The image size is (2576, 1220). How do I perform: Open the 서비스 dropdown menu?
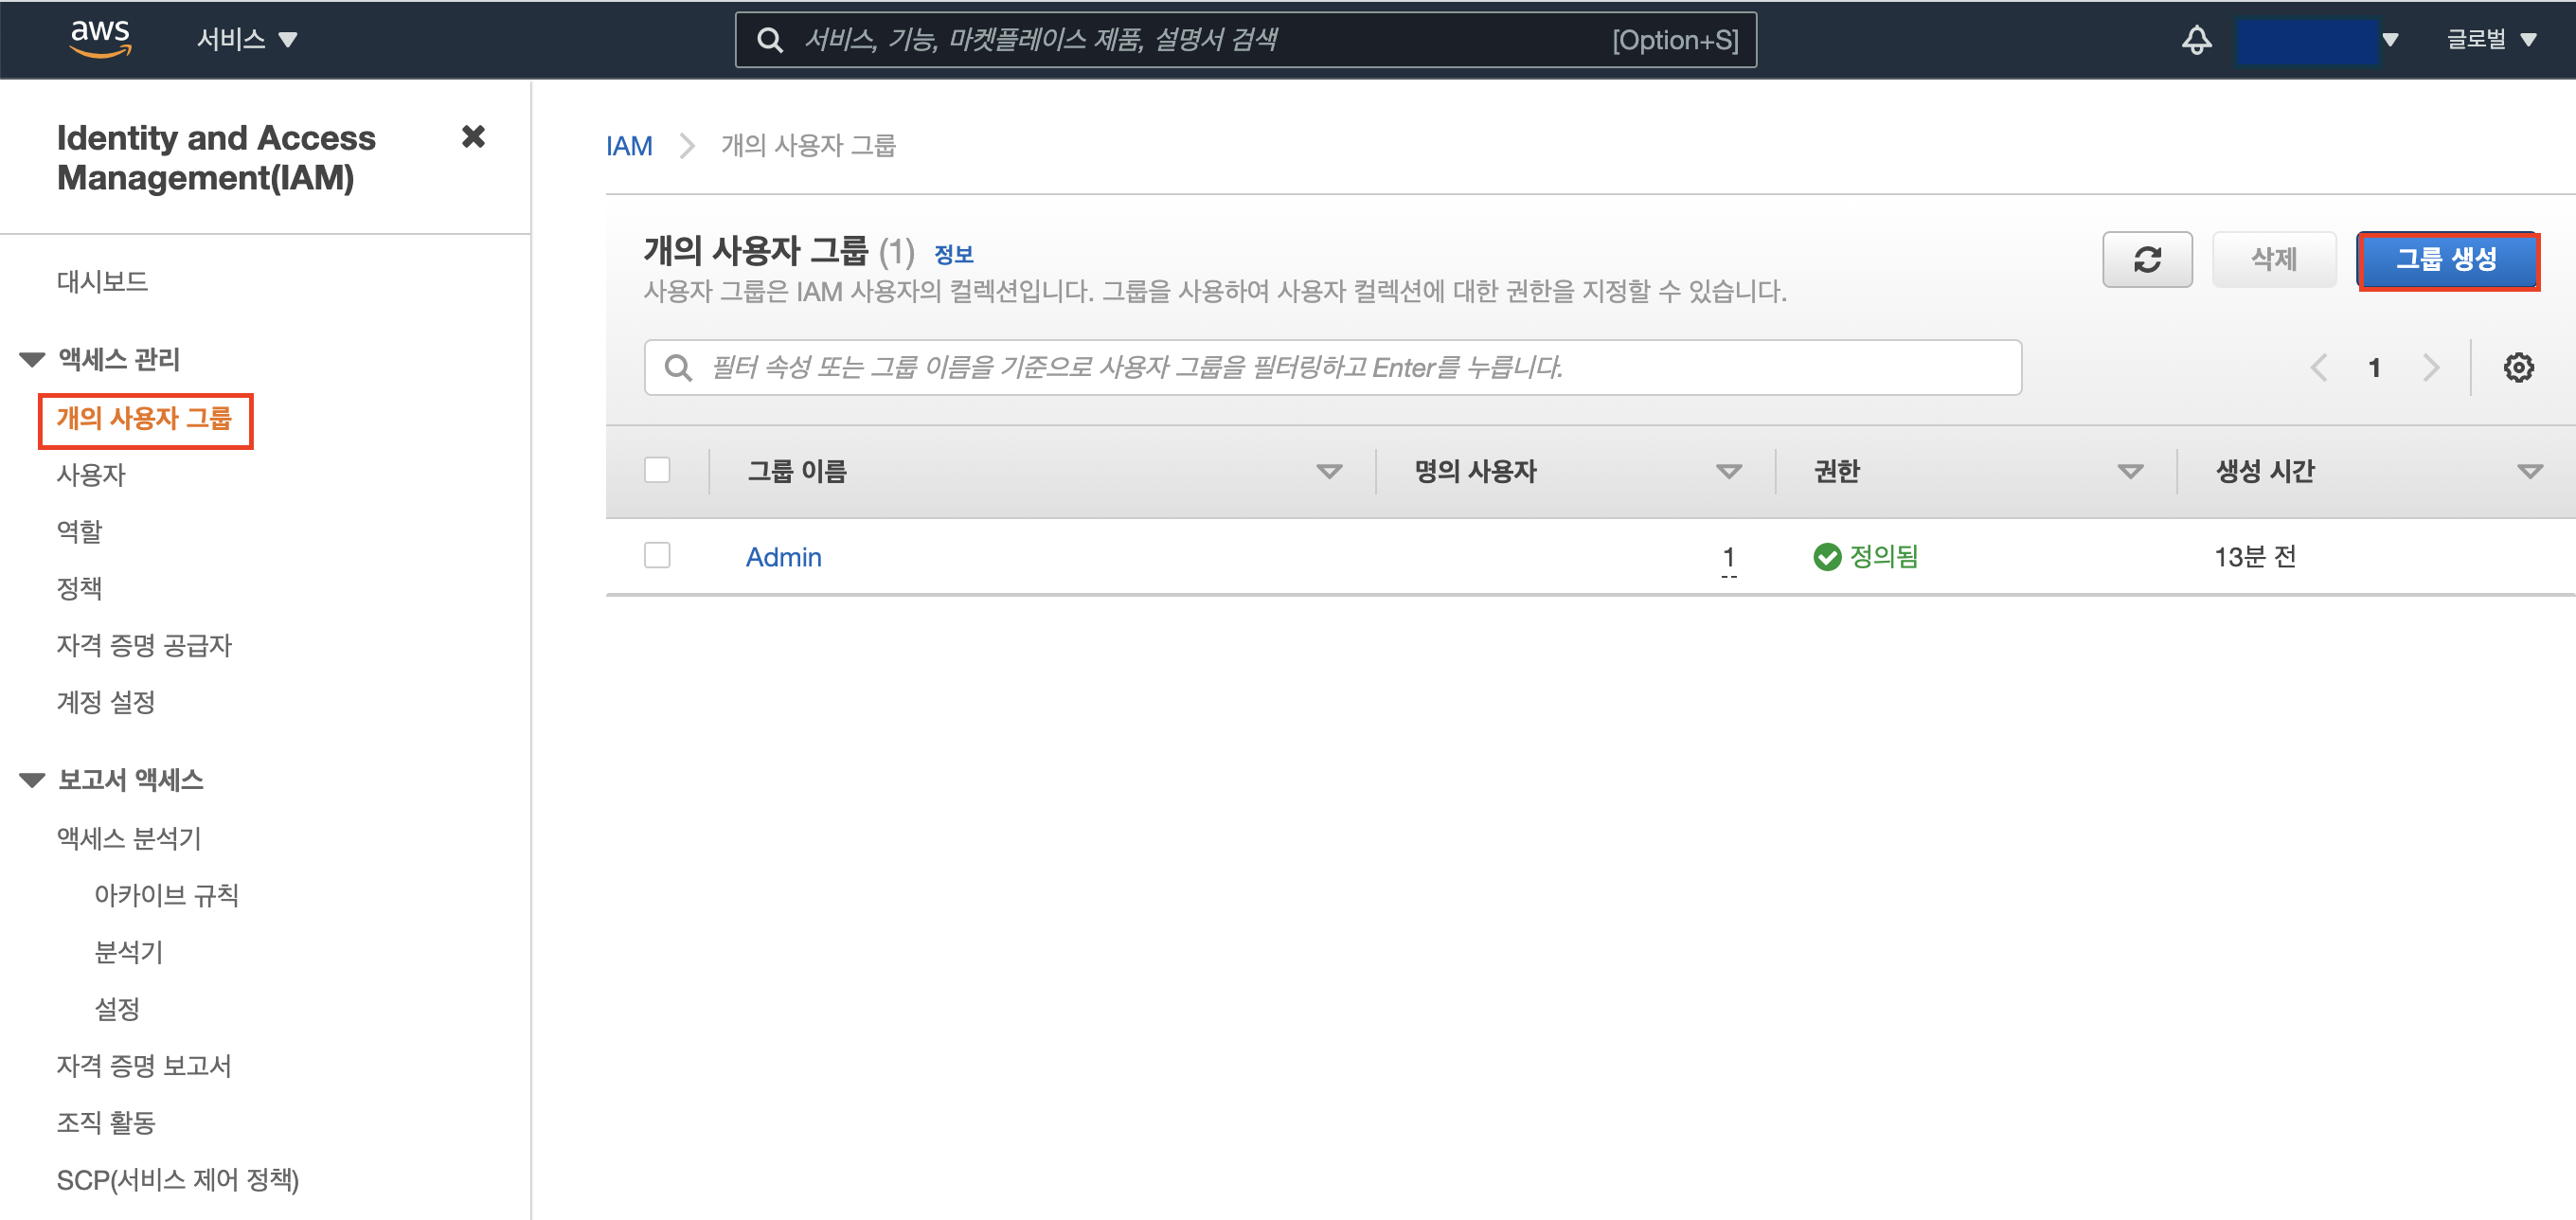pos(247,39)
